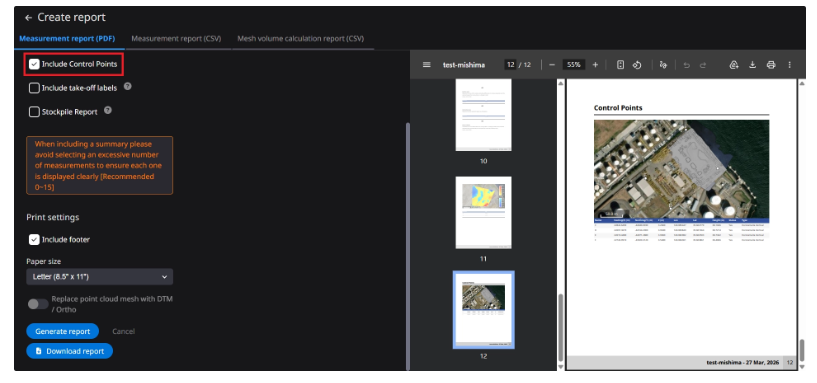Toggle Replace point cloud mesh with DTM
Screen dimensions: 817x383
point(38,304)
